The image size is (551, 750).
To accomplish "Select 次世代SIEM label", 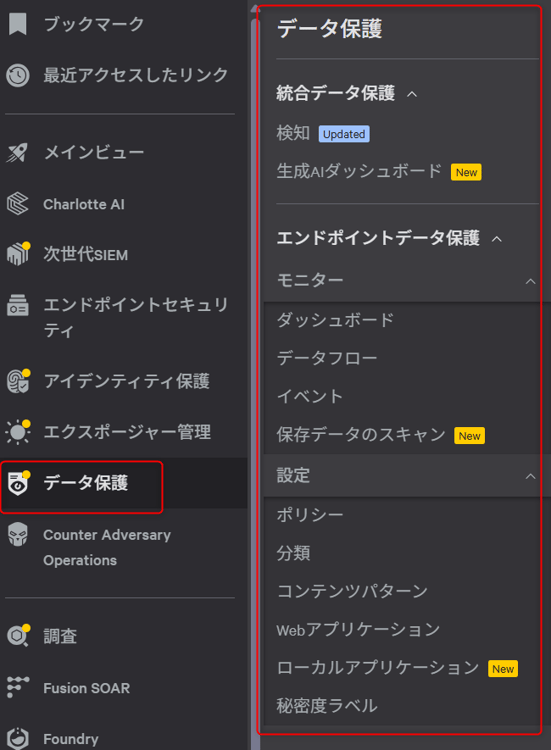I will pyautogui.click(x=86, y=254).
